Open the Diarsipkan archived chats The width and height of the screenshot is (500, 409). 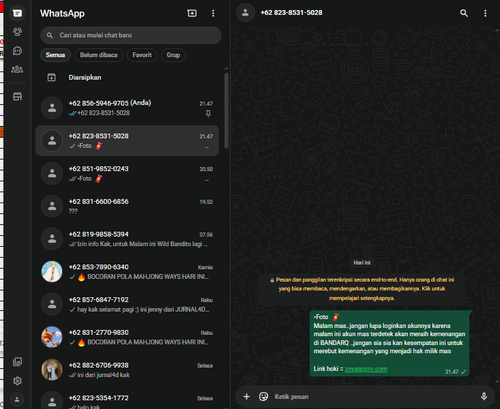pos(127,78)
